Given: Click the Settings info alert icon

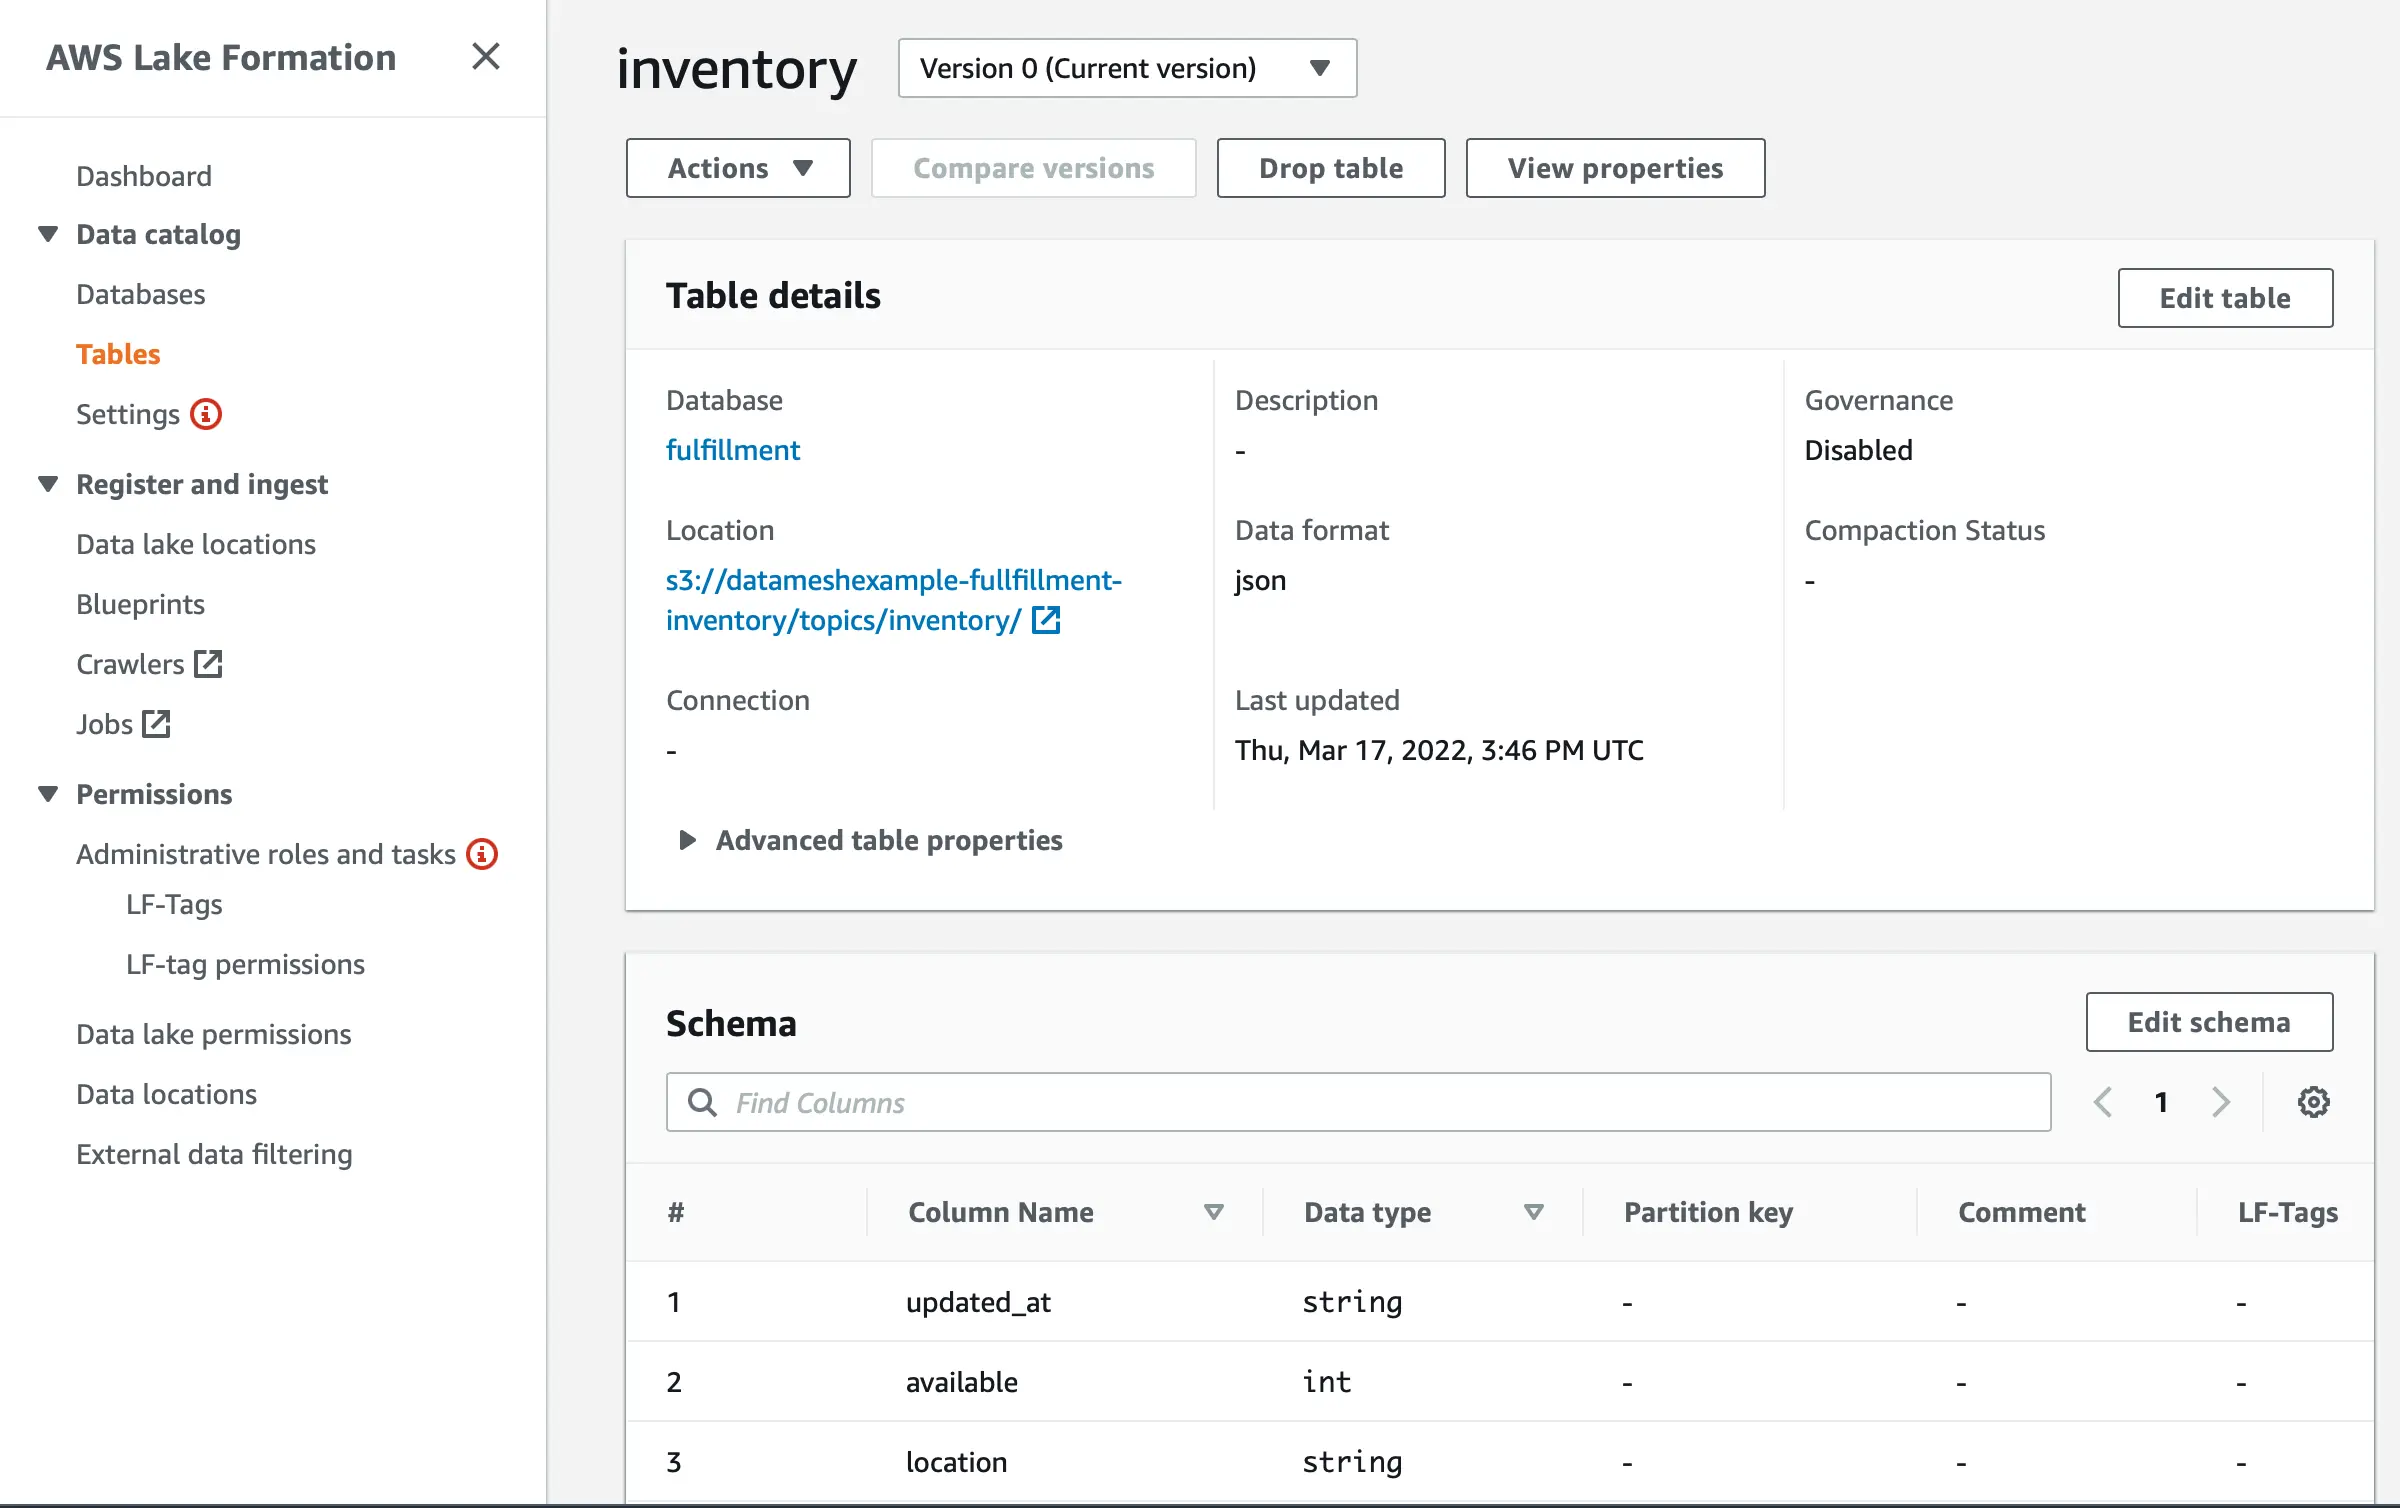Looking at the screenshot, I should tap(206, 414).
